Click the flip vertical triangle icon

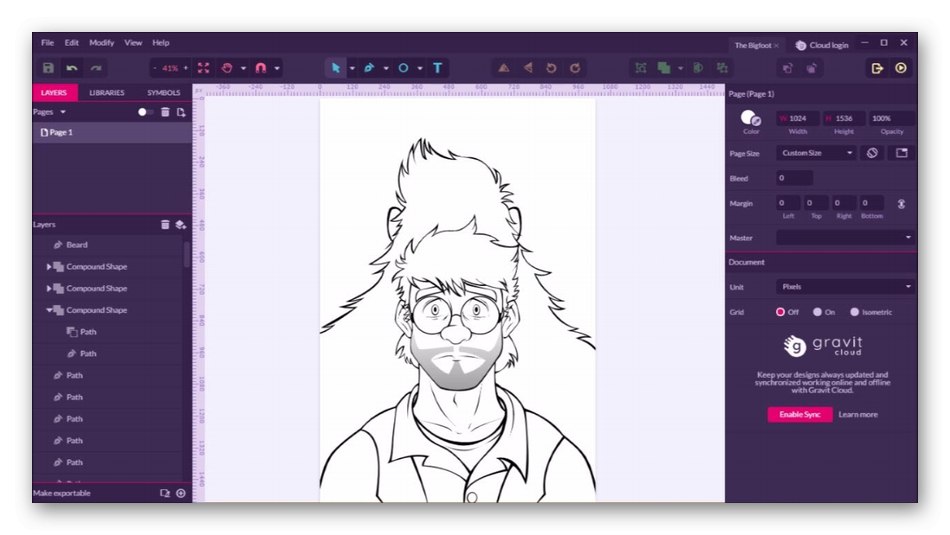(503, 68)
